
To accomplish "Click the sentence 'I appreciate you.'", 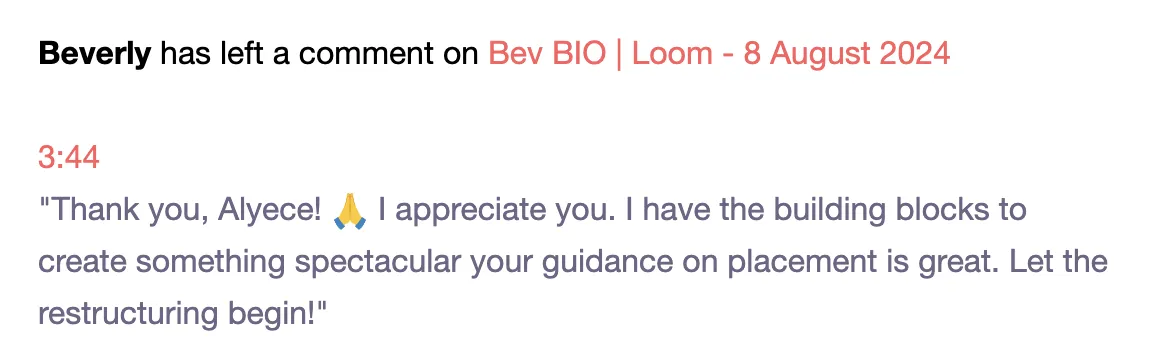I will [x=502, y=212].
